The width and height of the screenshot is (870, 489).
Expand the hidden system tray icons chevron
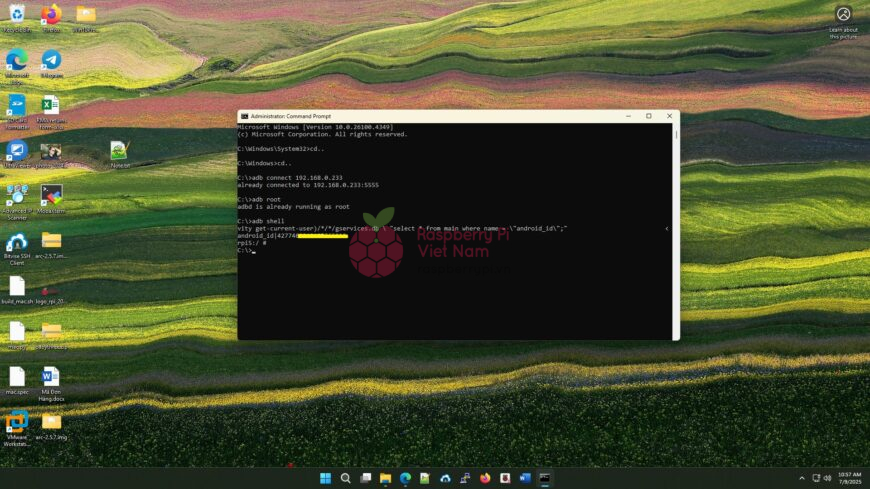point(801,479)
